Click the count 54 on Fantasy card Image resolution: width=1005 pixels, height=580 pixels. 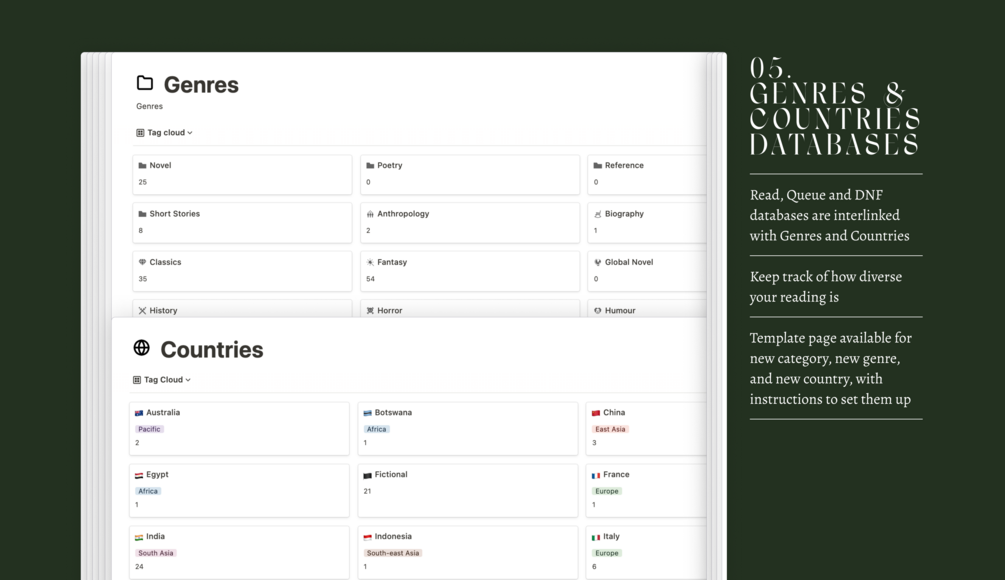tap(370, 279)
